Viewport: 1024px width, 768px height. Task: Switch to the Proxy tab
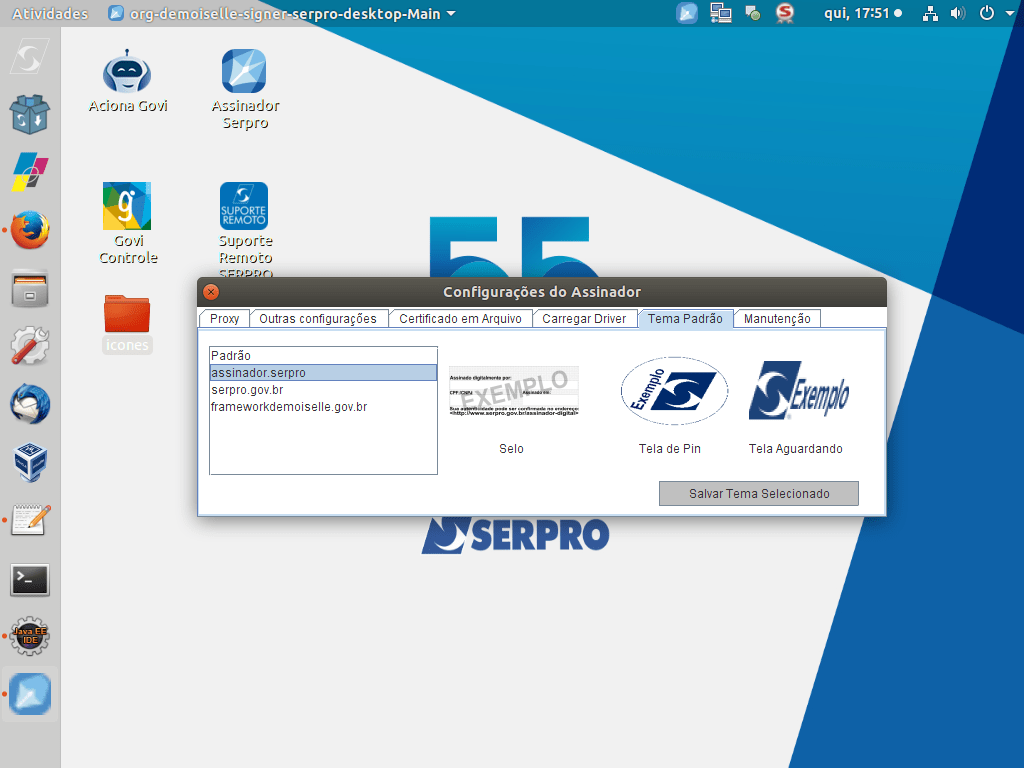point(224,319)
